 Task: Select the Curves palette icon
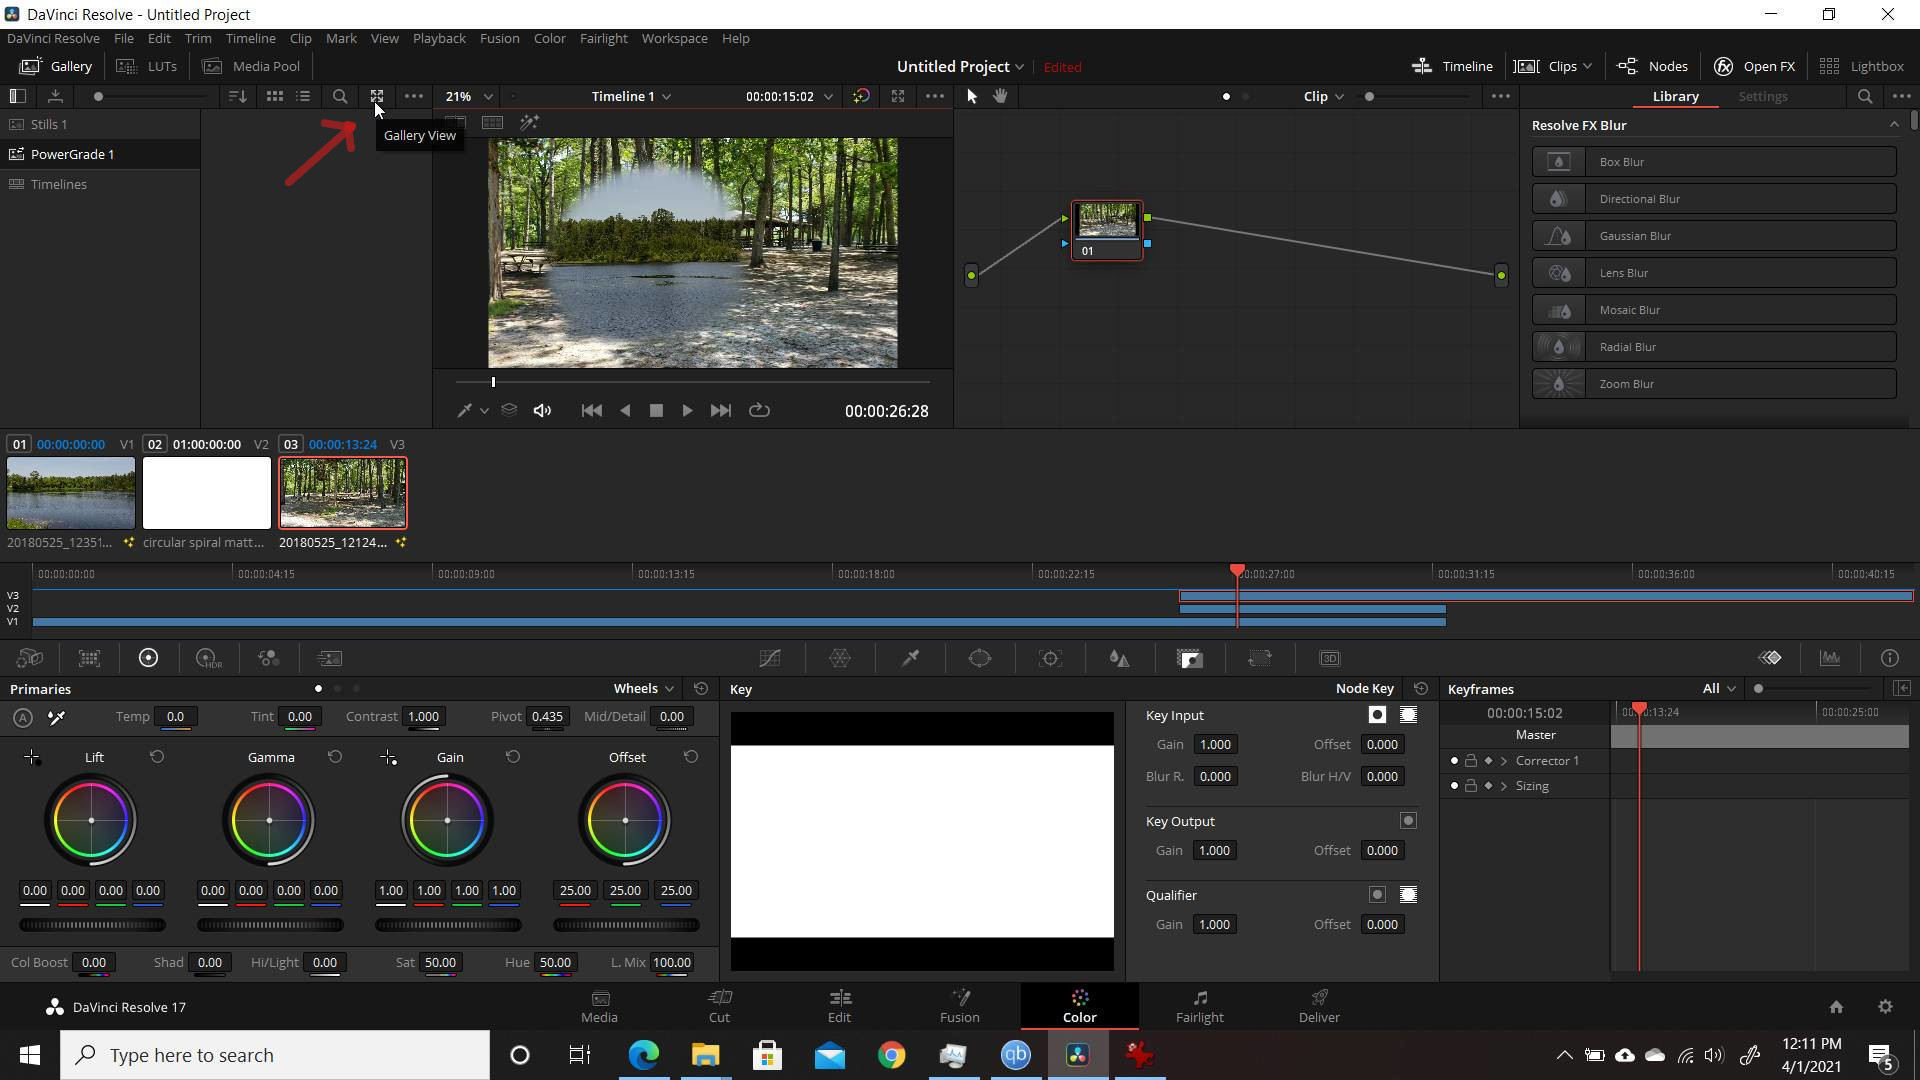[x=770, y=658]
